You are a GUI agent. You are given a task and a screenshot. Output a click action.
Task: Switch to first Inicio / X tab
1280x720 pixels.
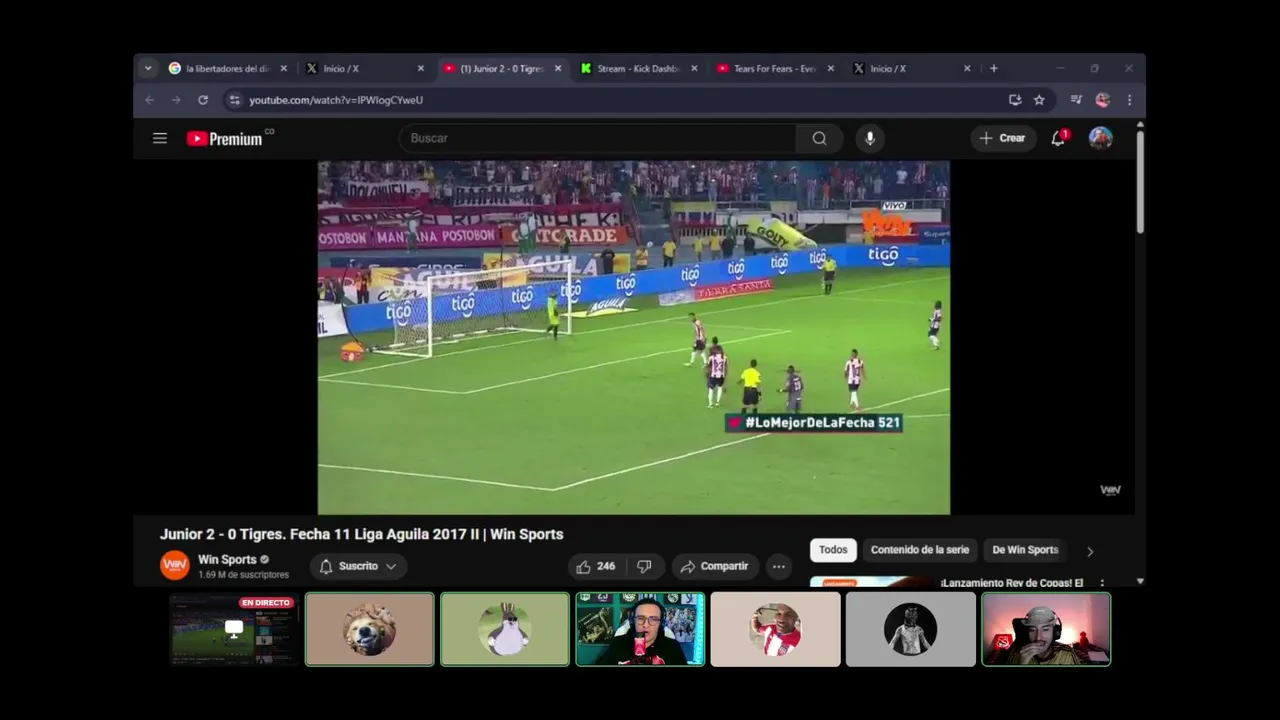pyautogui.click(x=365, y=68)
